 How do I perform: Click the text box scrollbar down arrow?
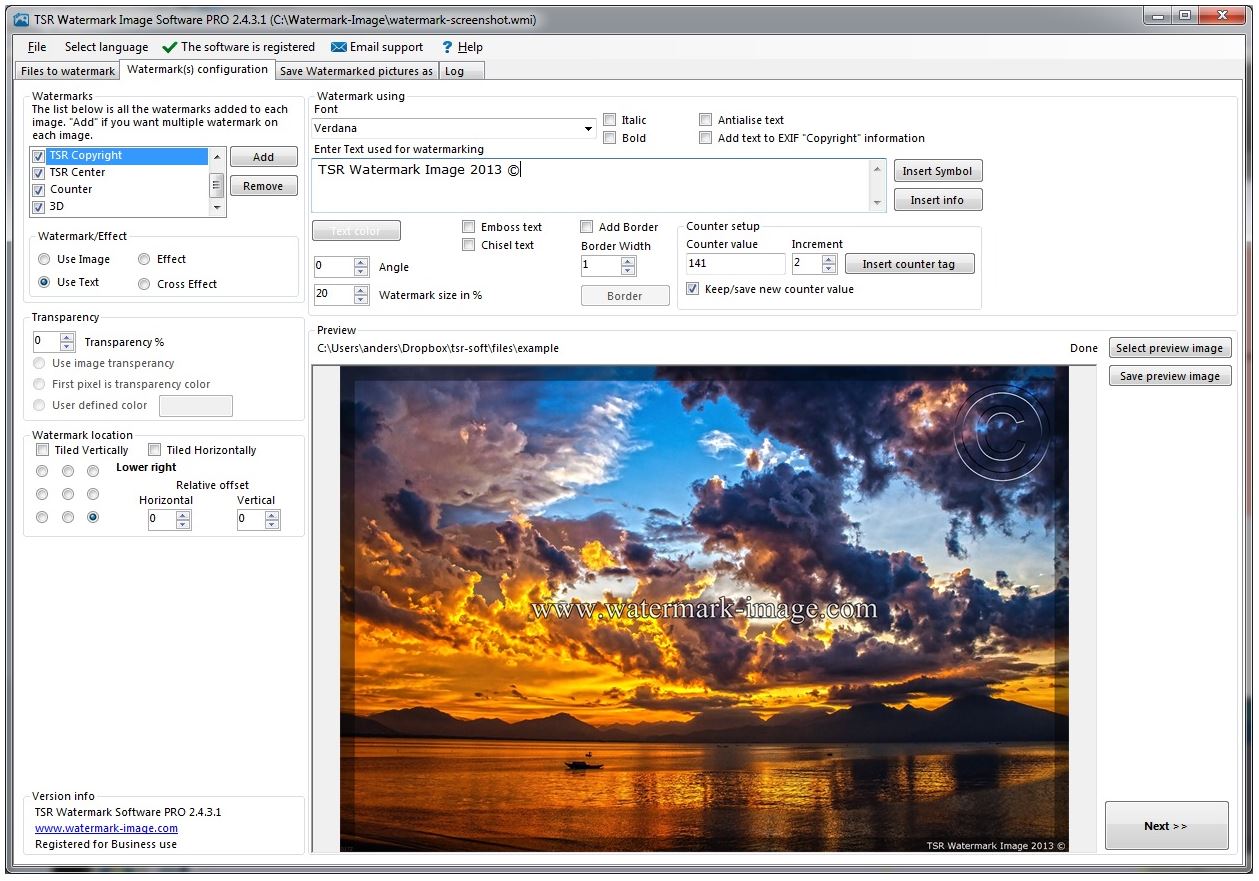pos(878,203)
